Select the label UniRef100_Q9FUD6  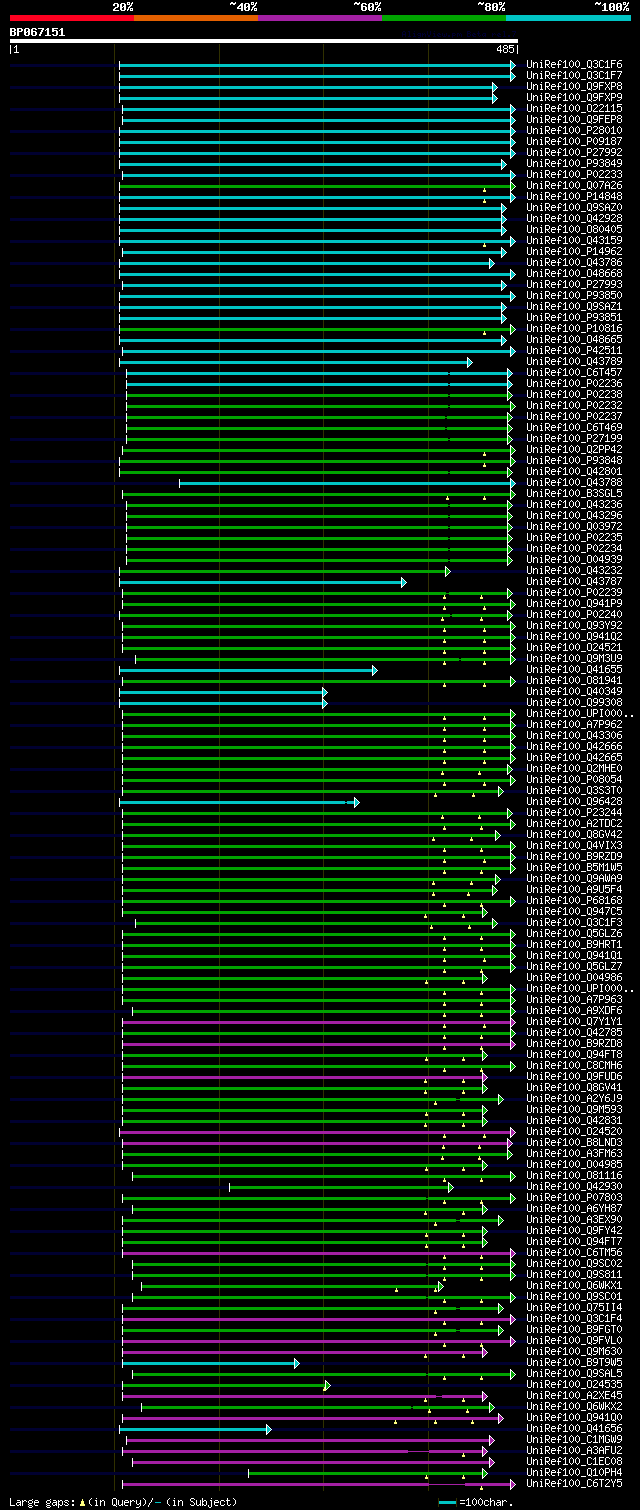pos(575,1077)
